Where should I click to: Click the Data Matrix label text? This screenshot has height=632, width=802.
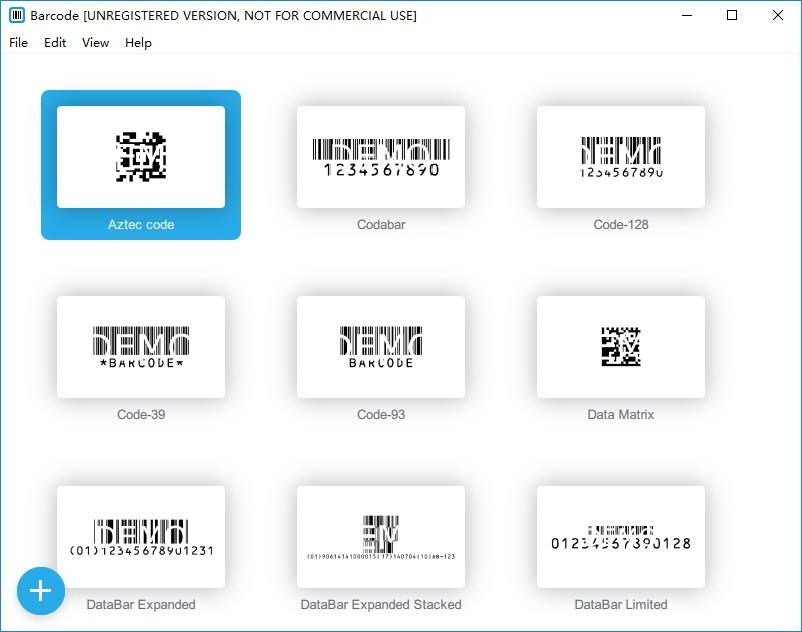tap(621, 414)
